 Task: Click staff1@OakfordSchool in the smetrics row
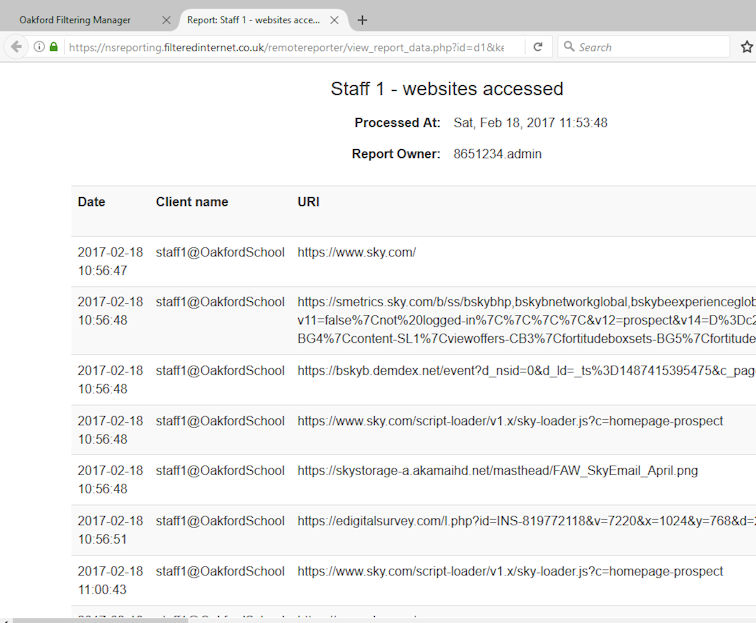220,302
